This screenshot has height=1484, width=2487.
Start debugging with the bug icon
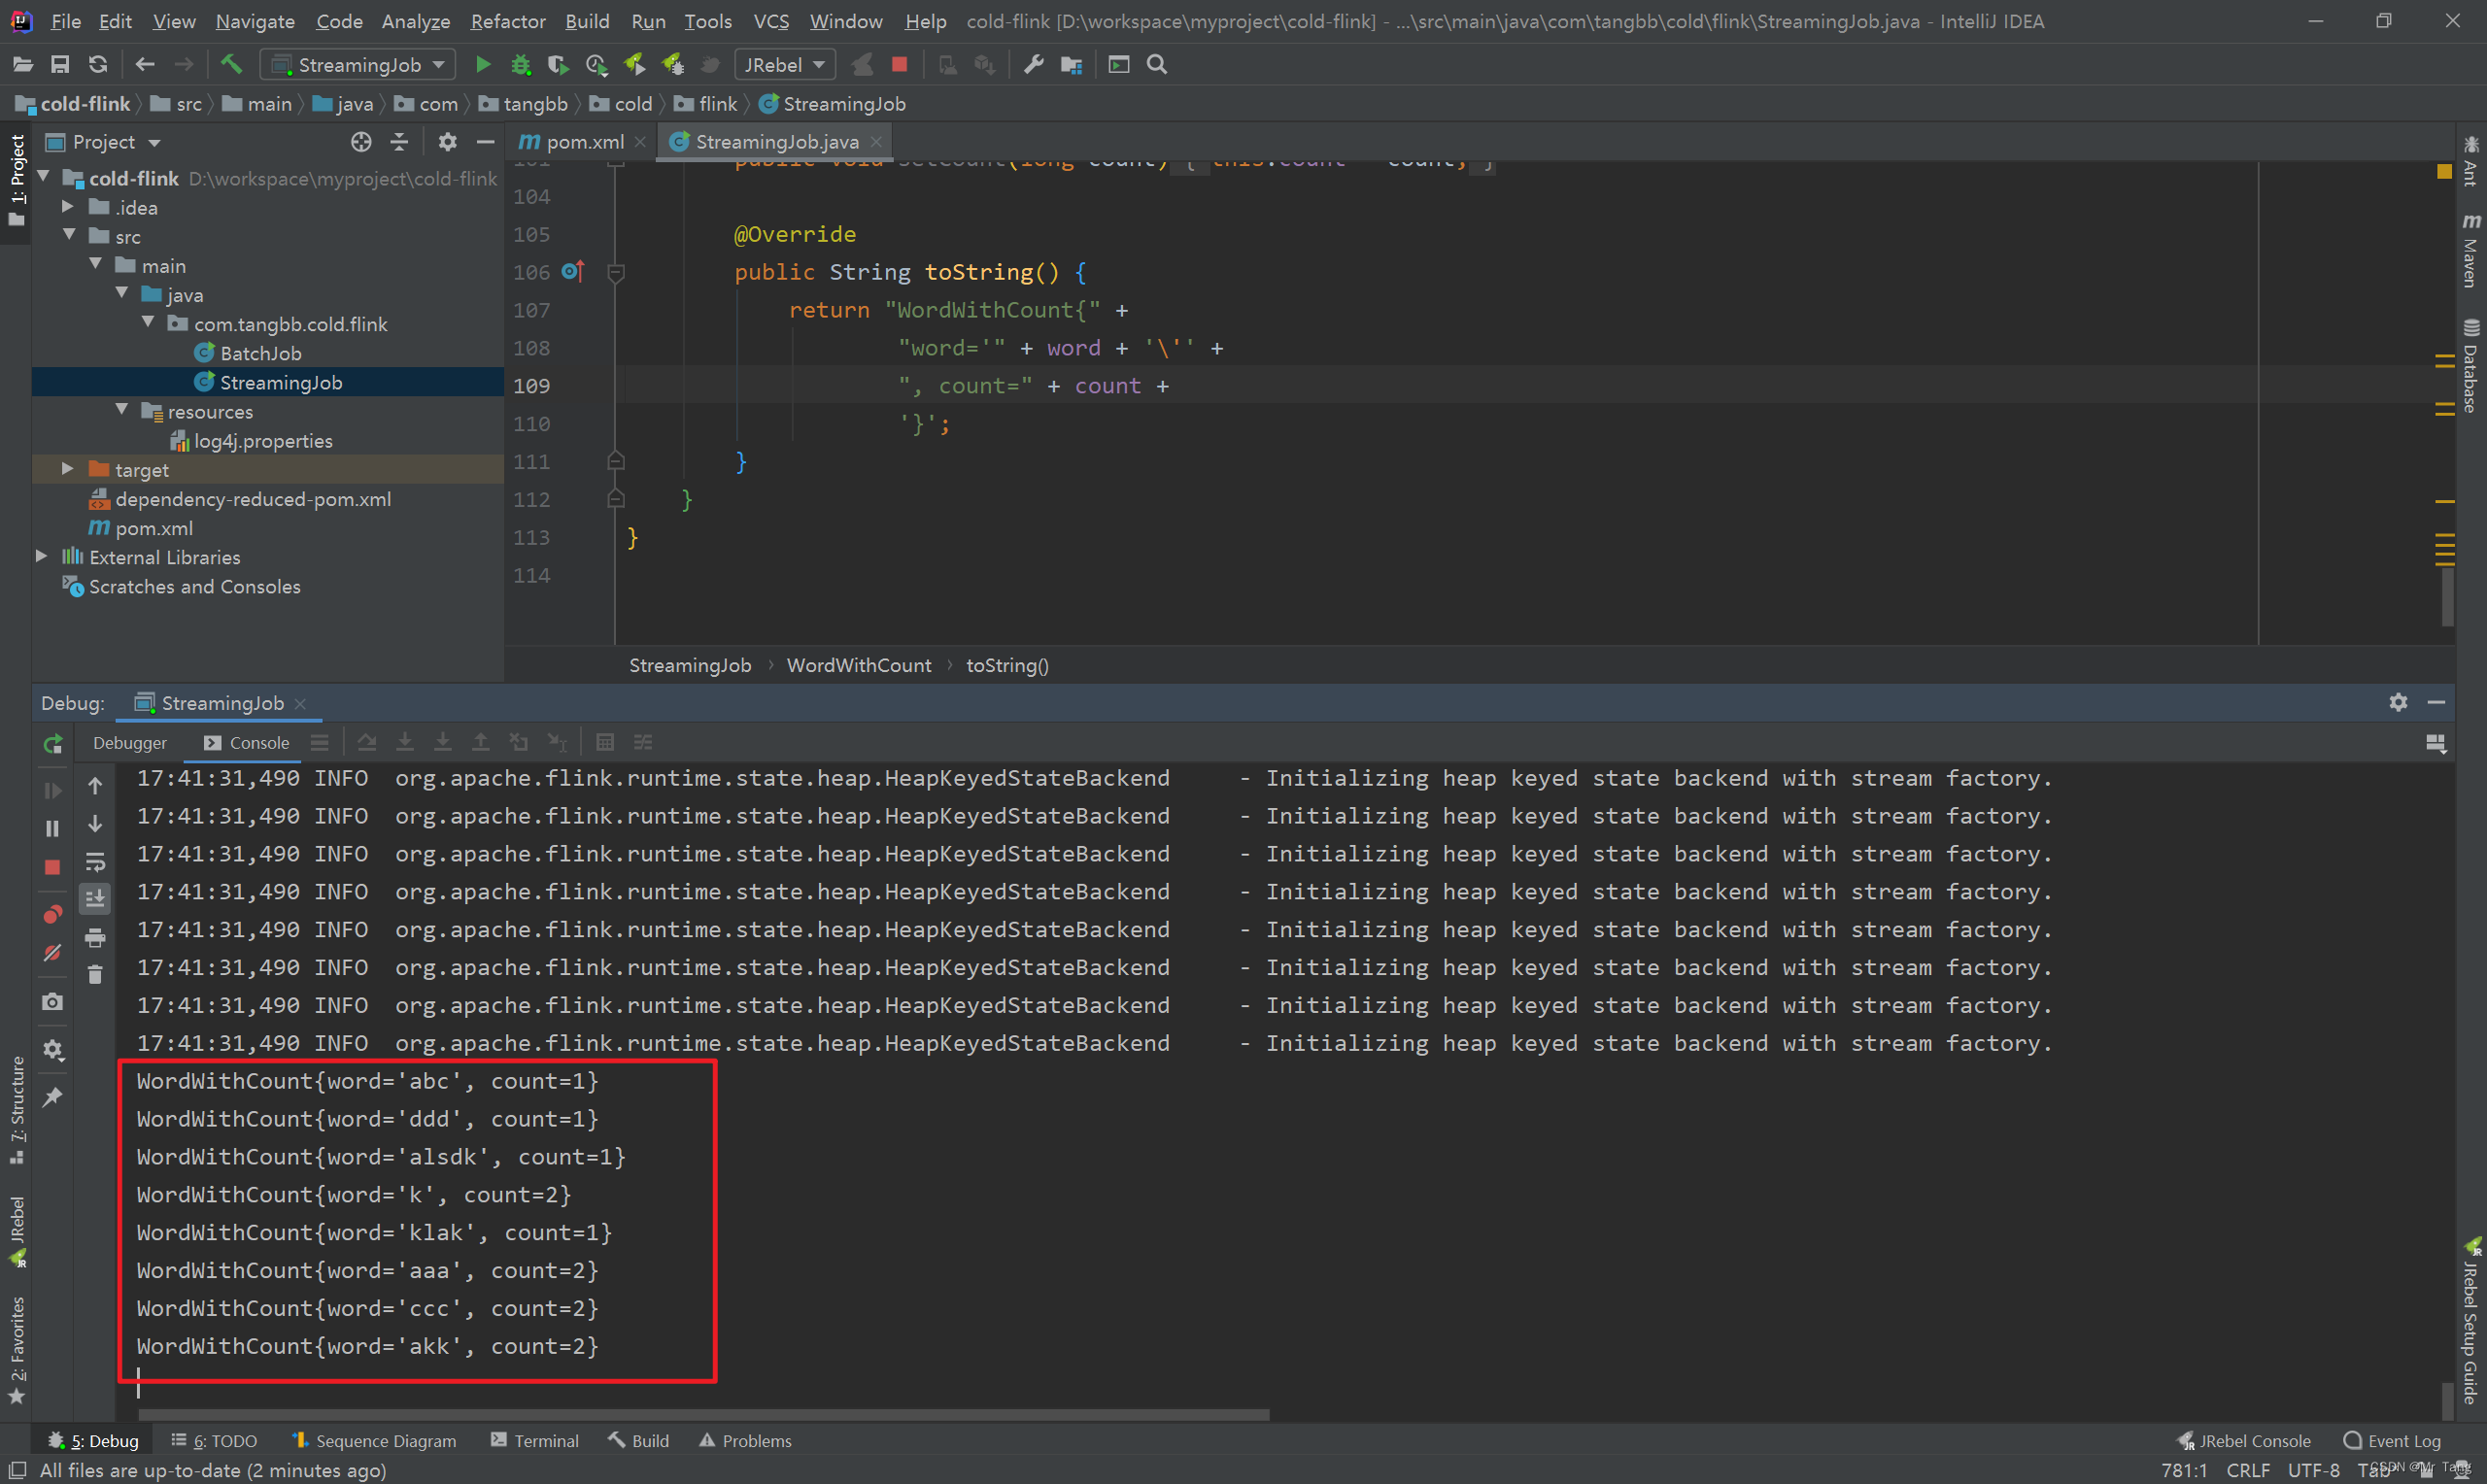[520, 65]
